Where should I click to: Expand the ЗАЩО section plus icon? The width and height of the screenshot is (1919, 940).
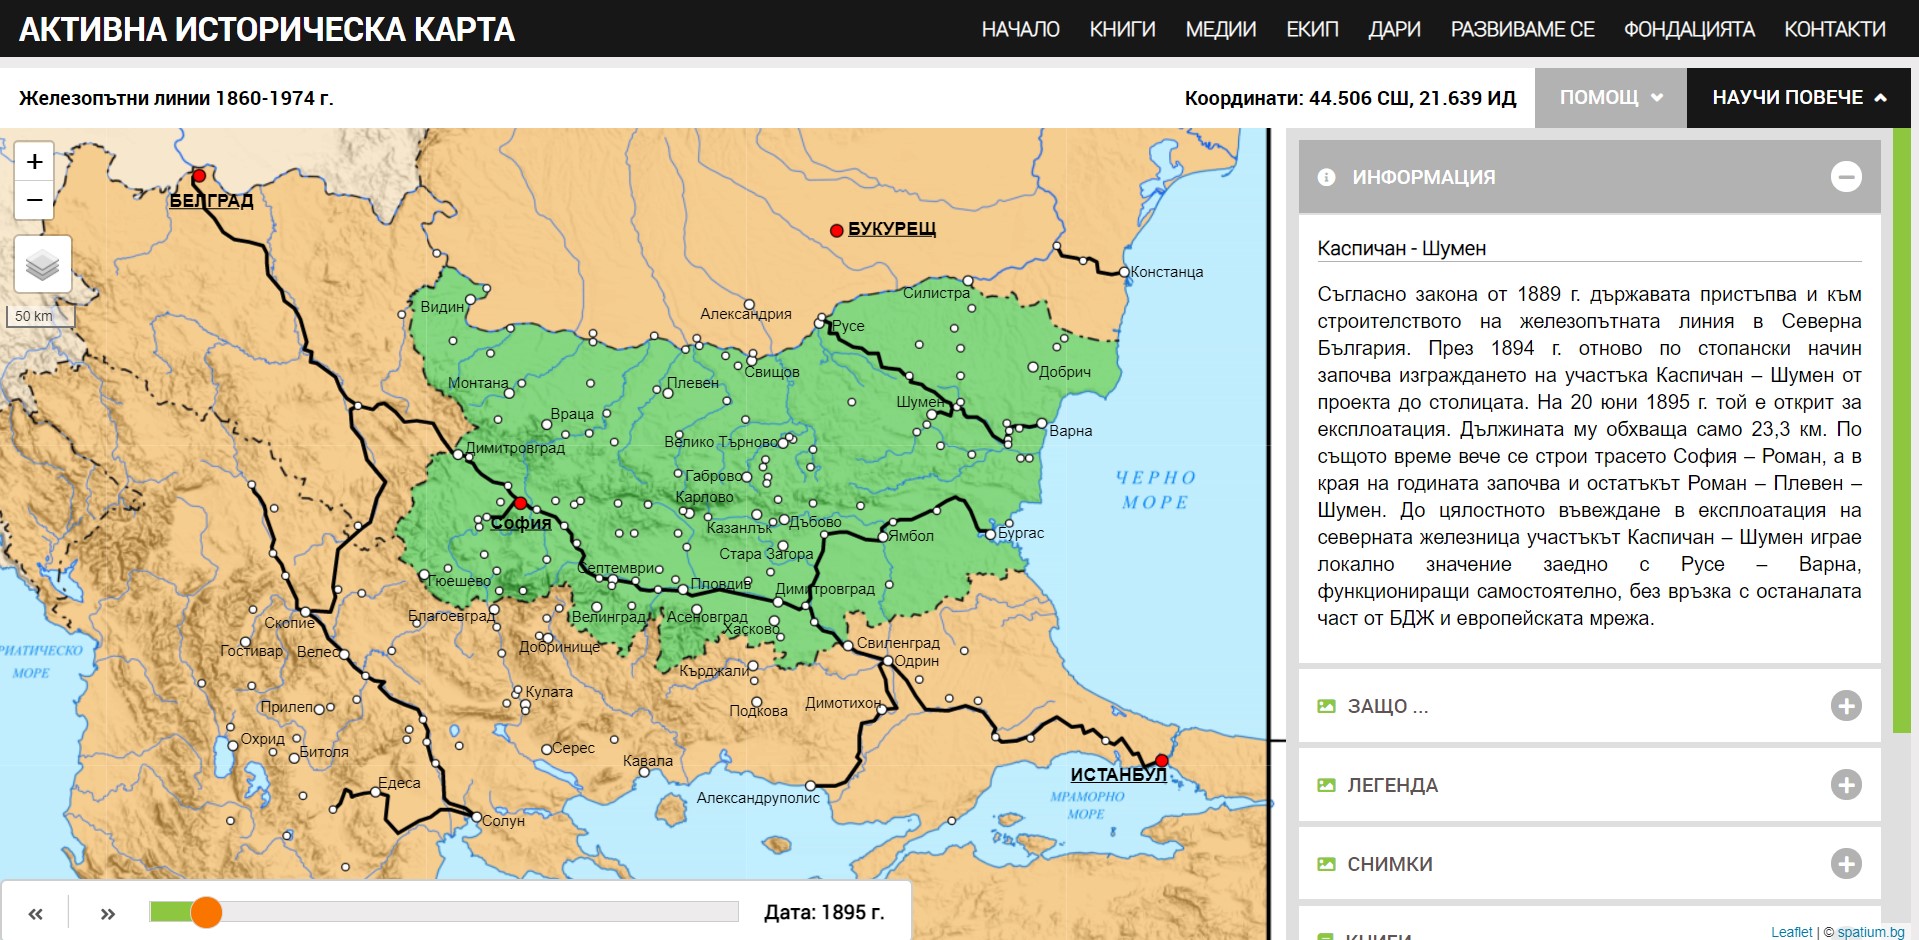point(1845,706)
